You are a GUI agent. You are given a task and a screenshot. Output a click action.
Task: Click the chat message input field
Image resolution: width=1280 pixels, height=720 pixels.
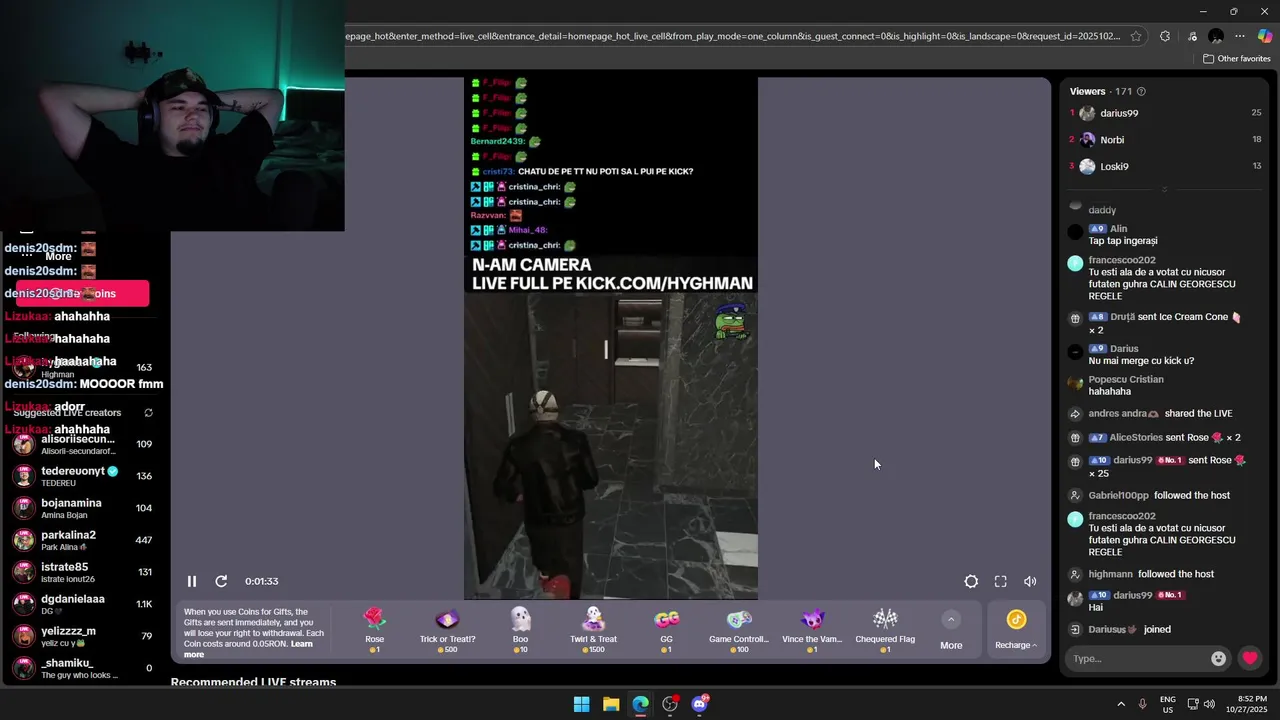(x=1138, y=658)
